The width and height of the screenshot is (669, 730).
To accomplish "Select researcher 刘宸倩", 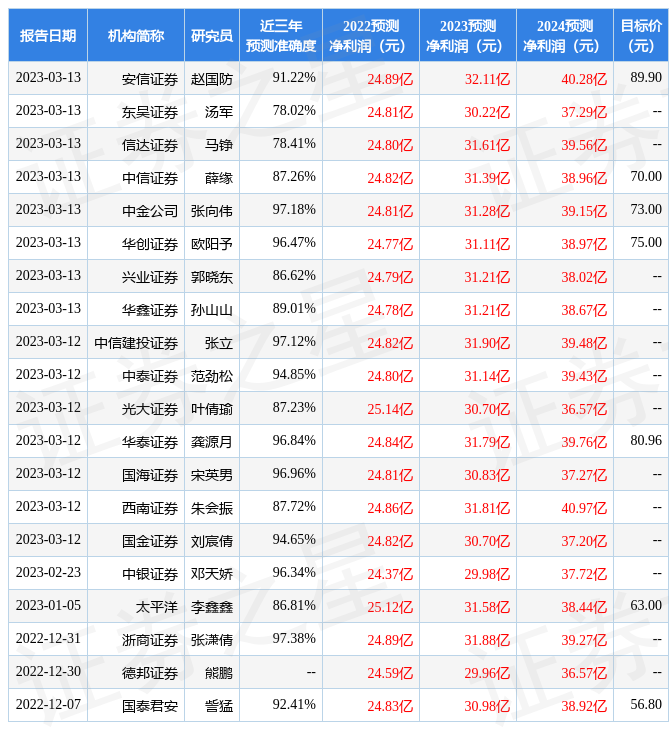I will click(212, 541).
